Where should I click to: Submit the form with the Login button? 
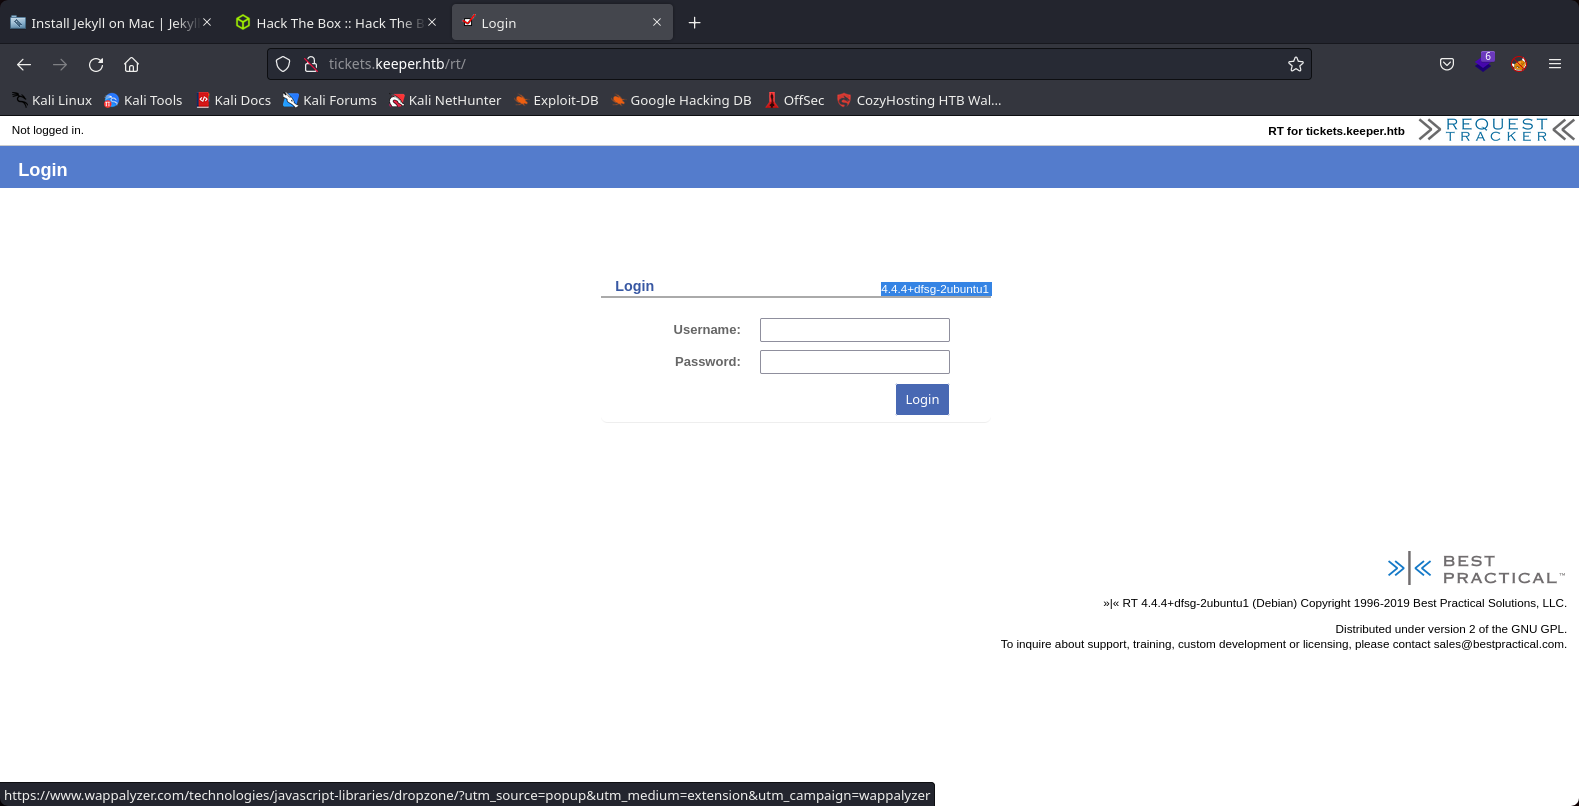[x=922, y=399]
